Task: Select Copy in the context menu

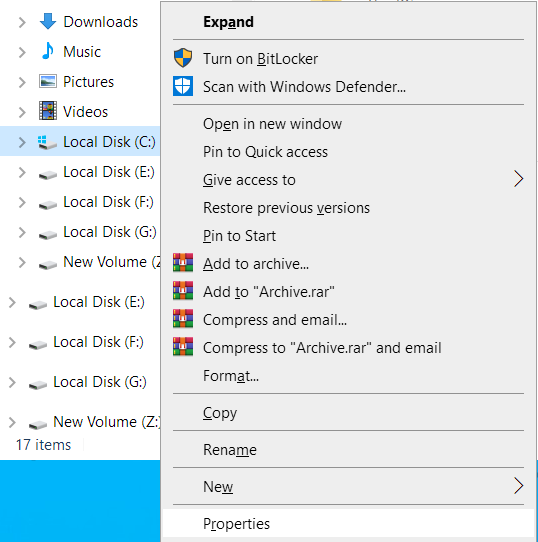Action: coord(349,413)
